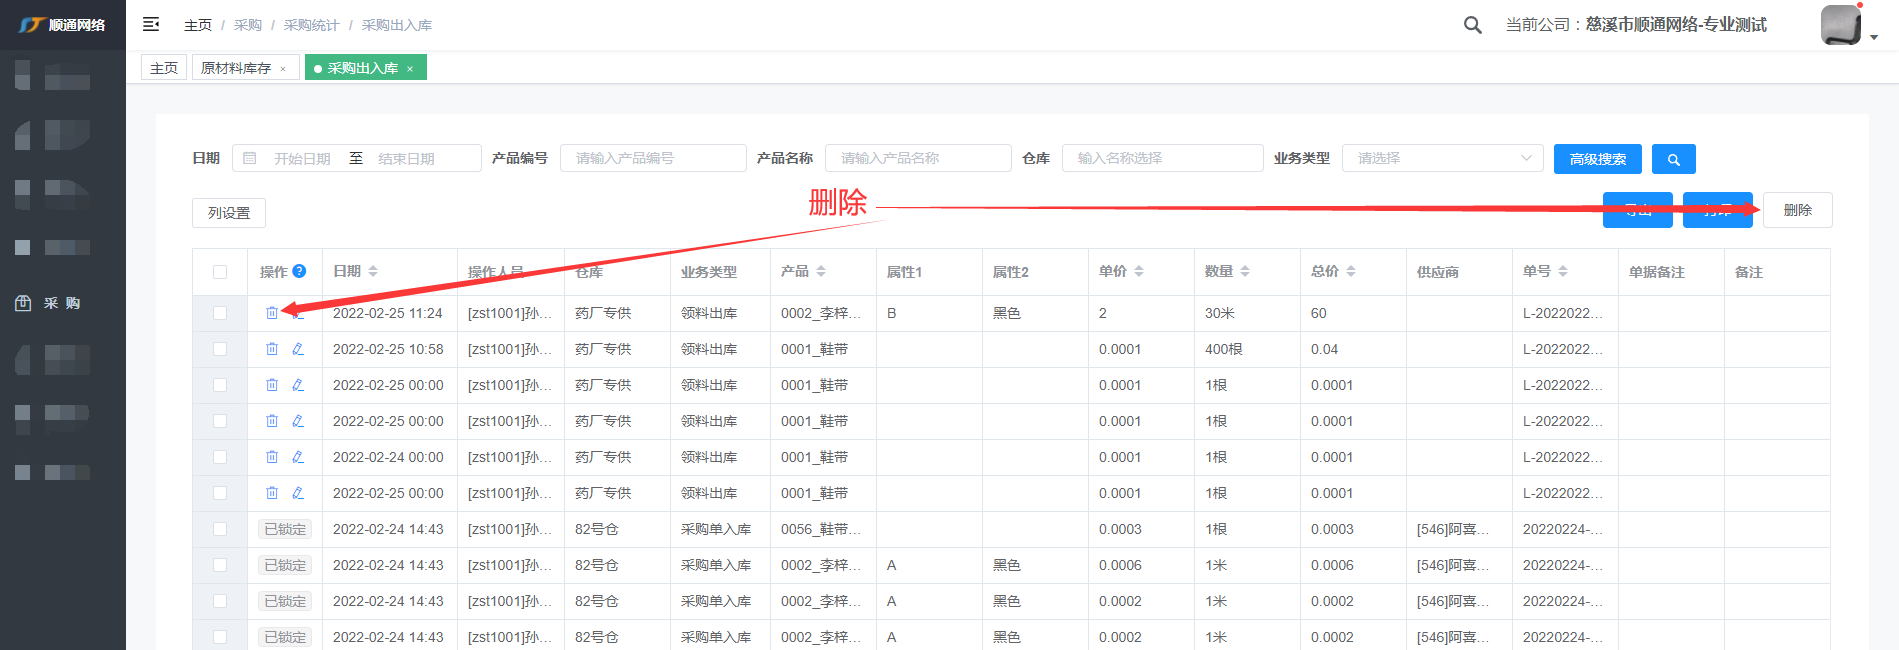
Task: Sort the table by 日期 column
Action: [373, 271]
